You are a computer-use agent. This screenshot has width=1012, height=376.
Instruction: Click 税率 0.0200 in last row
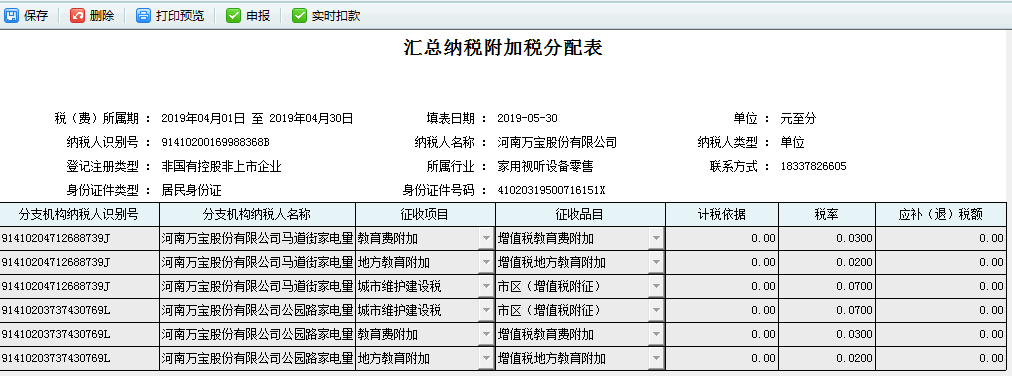tap(827, 359)
